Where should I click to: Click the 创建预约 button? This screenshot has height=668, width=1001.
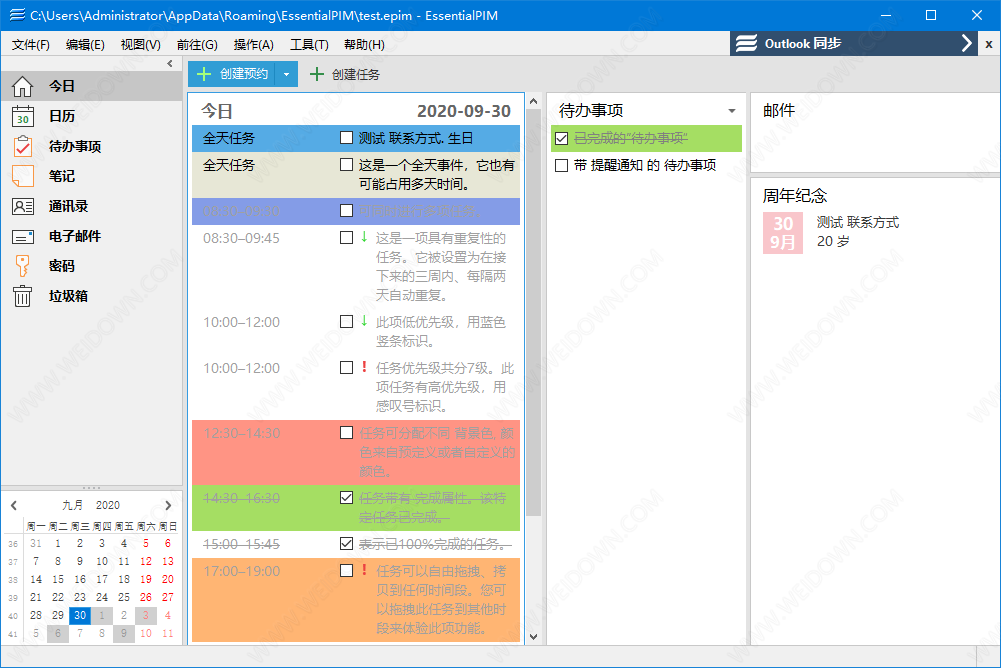click(232, 74)
